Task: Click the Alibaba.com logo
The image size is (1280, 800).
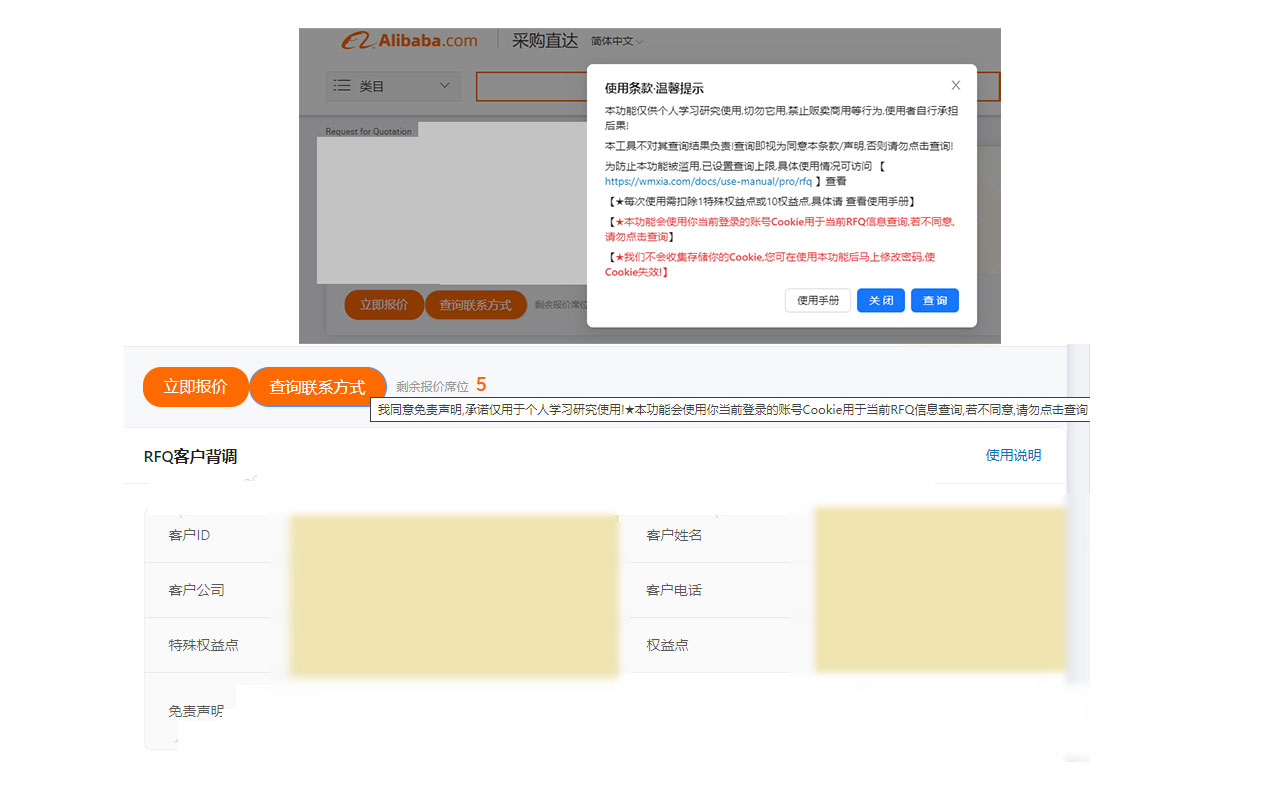Action: pos(408,41)
